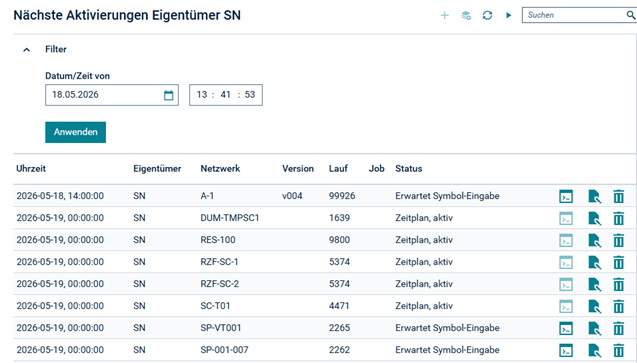
Task: Click trash icon for SC-T01 row
Action: [x=618, y=306]
